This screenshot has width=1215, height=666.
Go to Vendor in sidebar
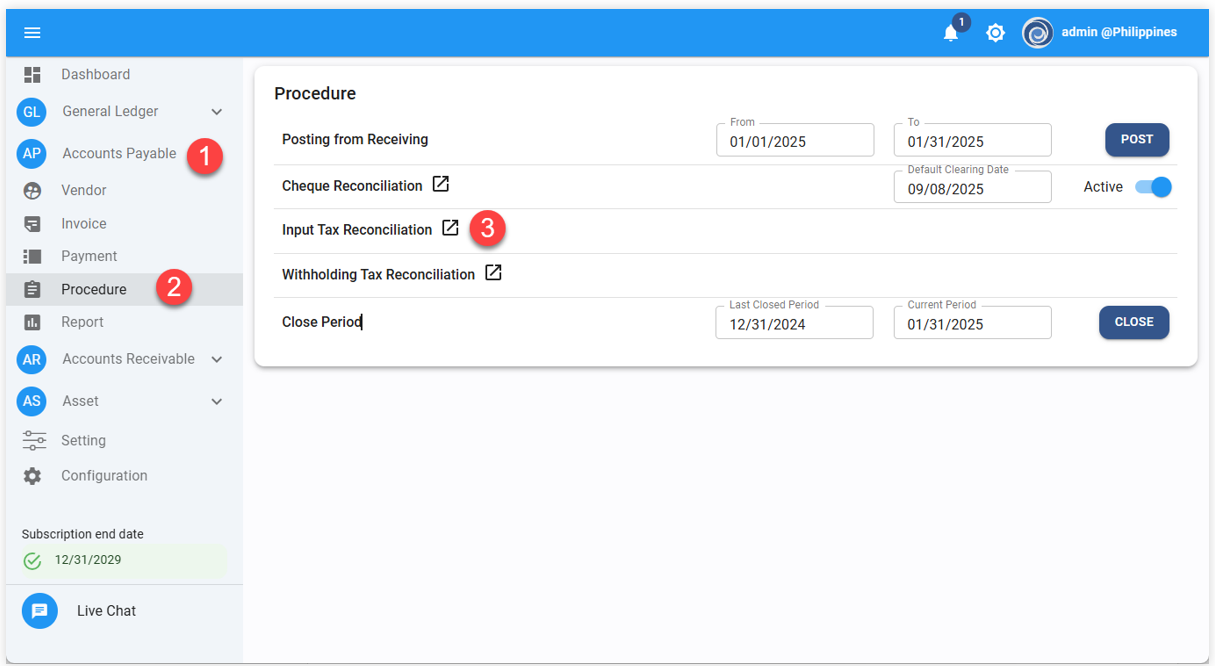(84, 190)
